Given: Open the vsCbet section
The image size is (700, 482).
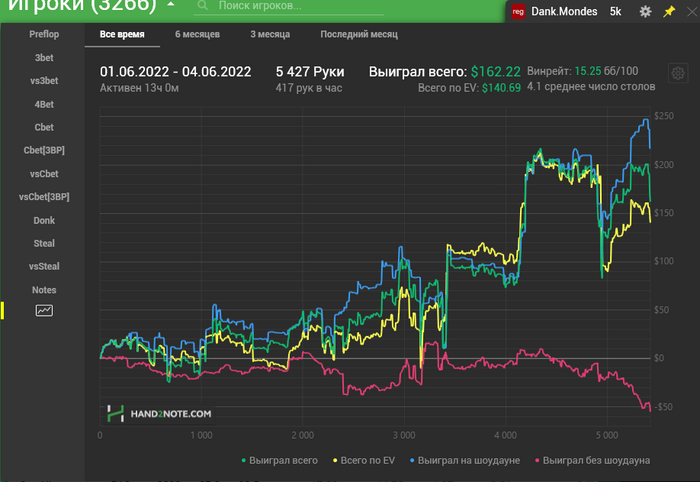Looking at the screenshot, I should [x=44, y=174].
